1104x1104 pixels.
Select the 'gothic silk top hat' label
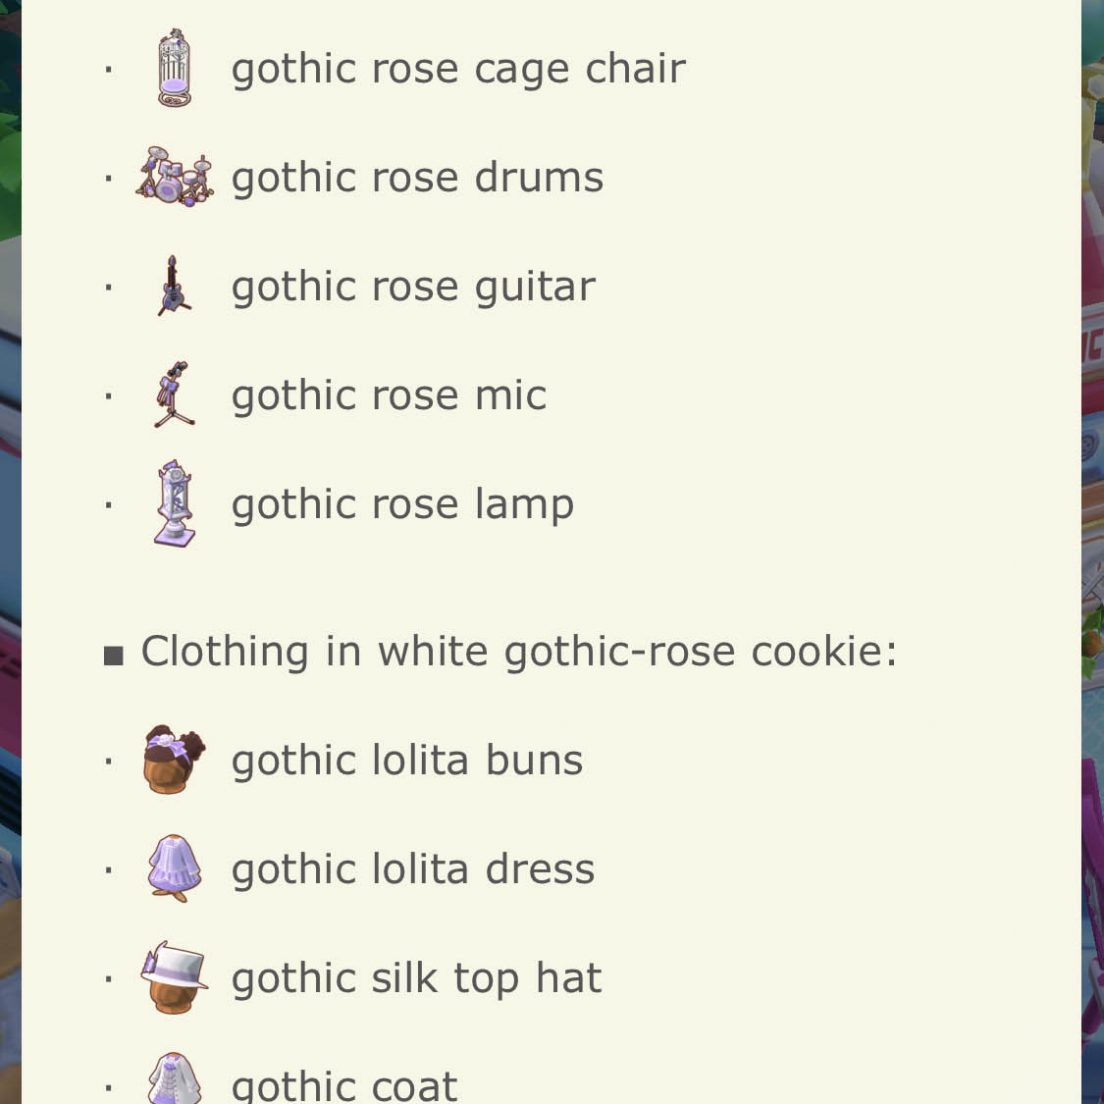pos(417,979)
